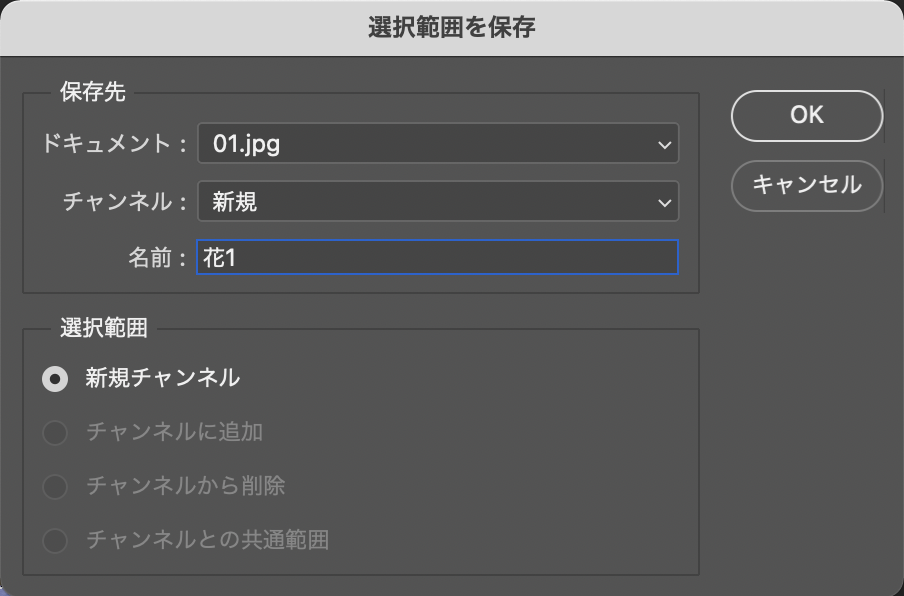This screenshot has width=904, height=596.
Task: Open the チャンネル dropdown showing 新規
Action: pyautogui.click(x=437, y=202)
